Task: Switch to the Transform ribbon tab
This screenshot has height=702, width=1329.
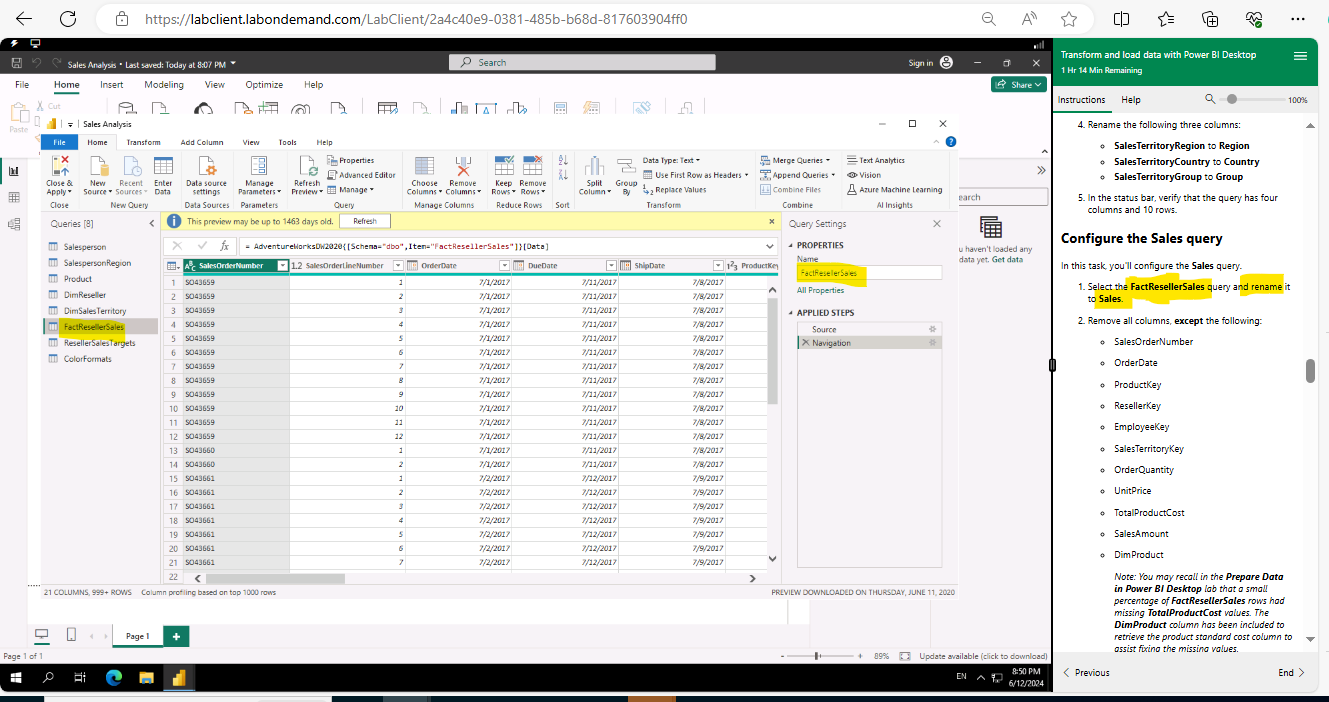Action: pyautogui.click(x=143, y=142)
